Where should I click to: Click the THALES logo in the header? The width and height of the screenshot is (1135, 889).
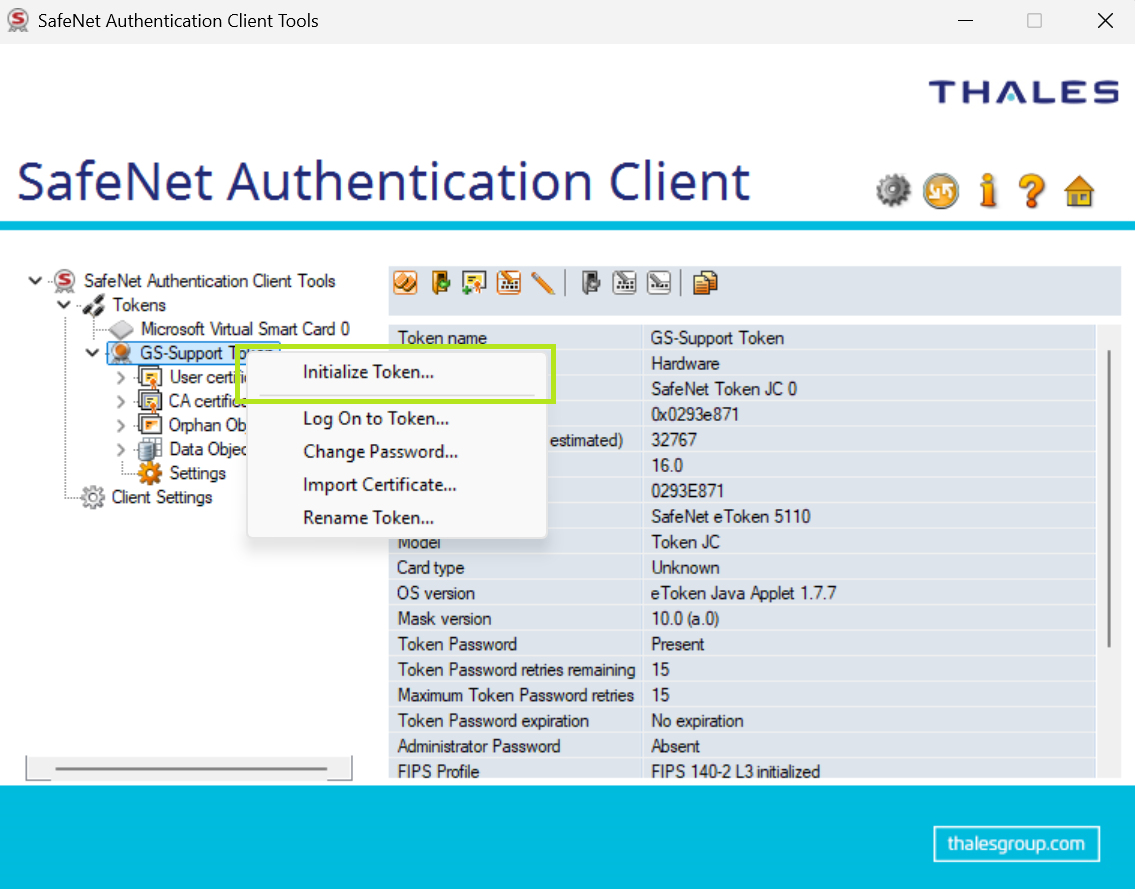point(1024,92)
